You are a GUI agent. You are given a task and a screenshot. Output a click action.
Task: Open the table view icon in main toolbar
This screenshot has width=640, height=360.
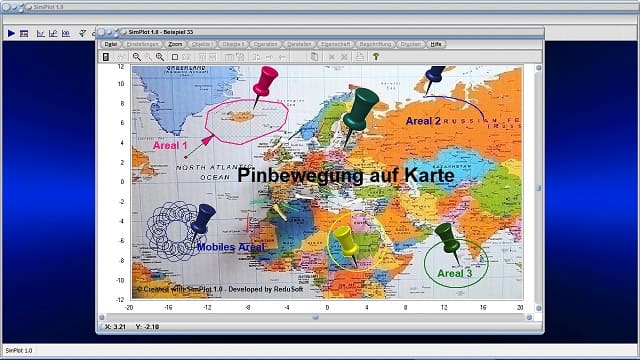click(x=24, y=33)
